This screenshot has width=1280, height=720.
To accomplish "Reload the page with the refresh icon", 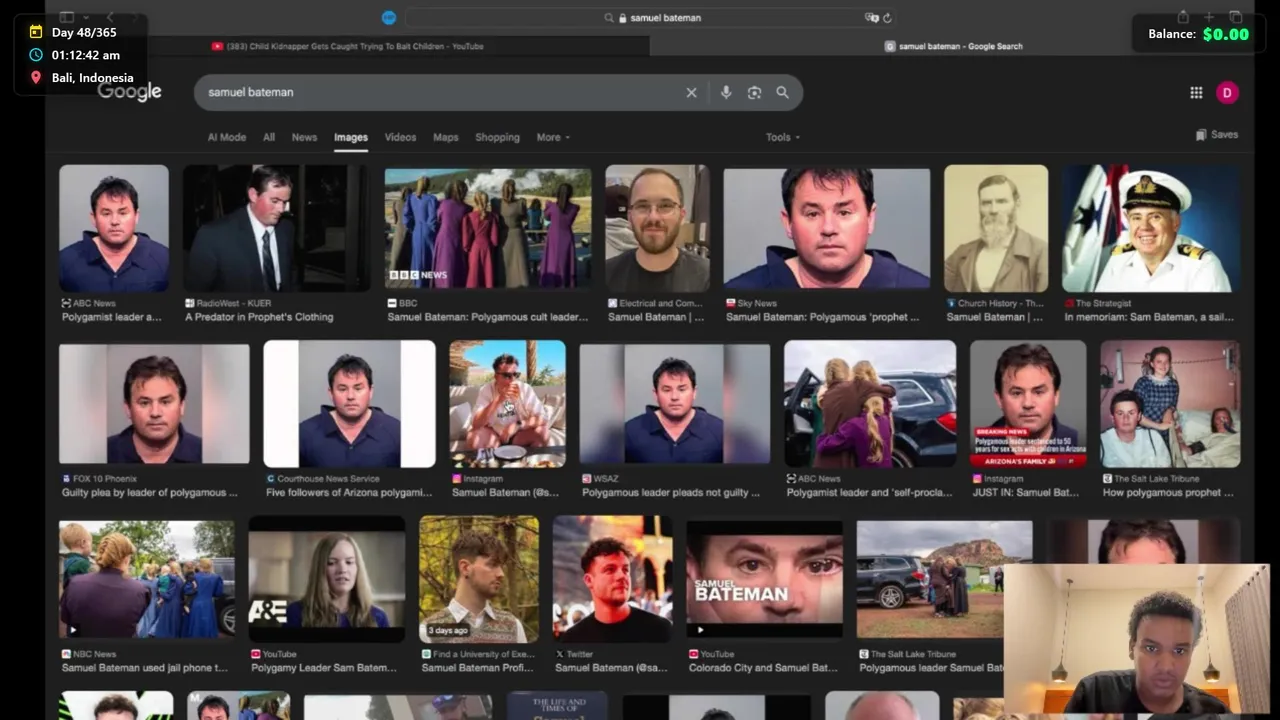I will coord(887,17).
